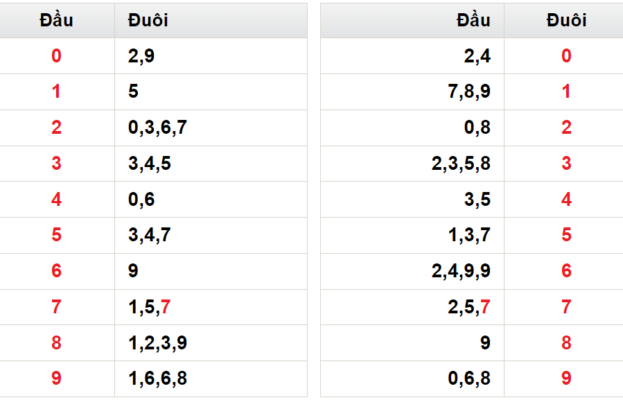Click the cell with 2,4,9,9

tap(412, 271)
